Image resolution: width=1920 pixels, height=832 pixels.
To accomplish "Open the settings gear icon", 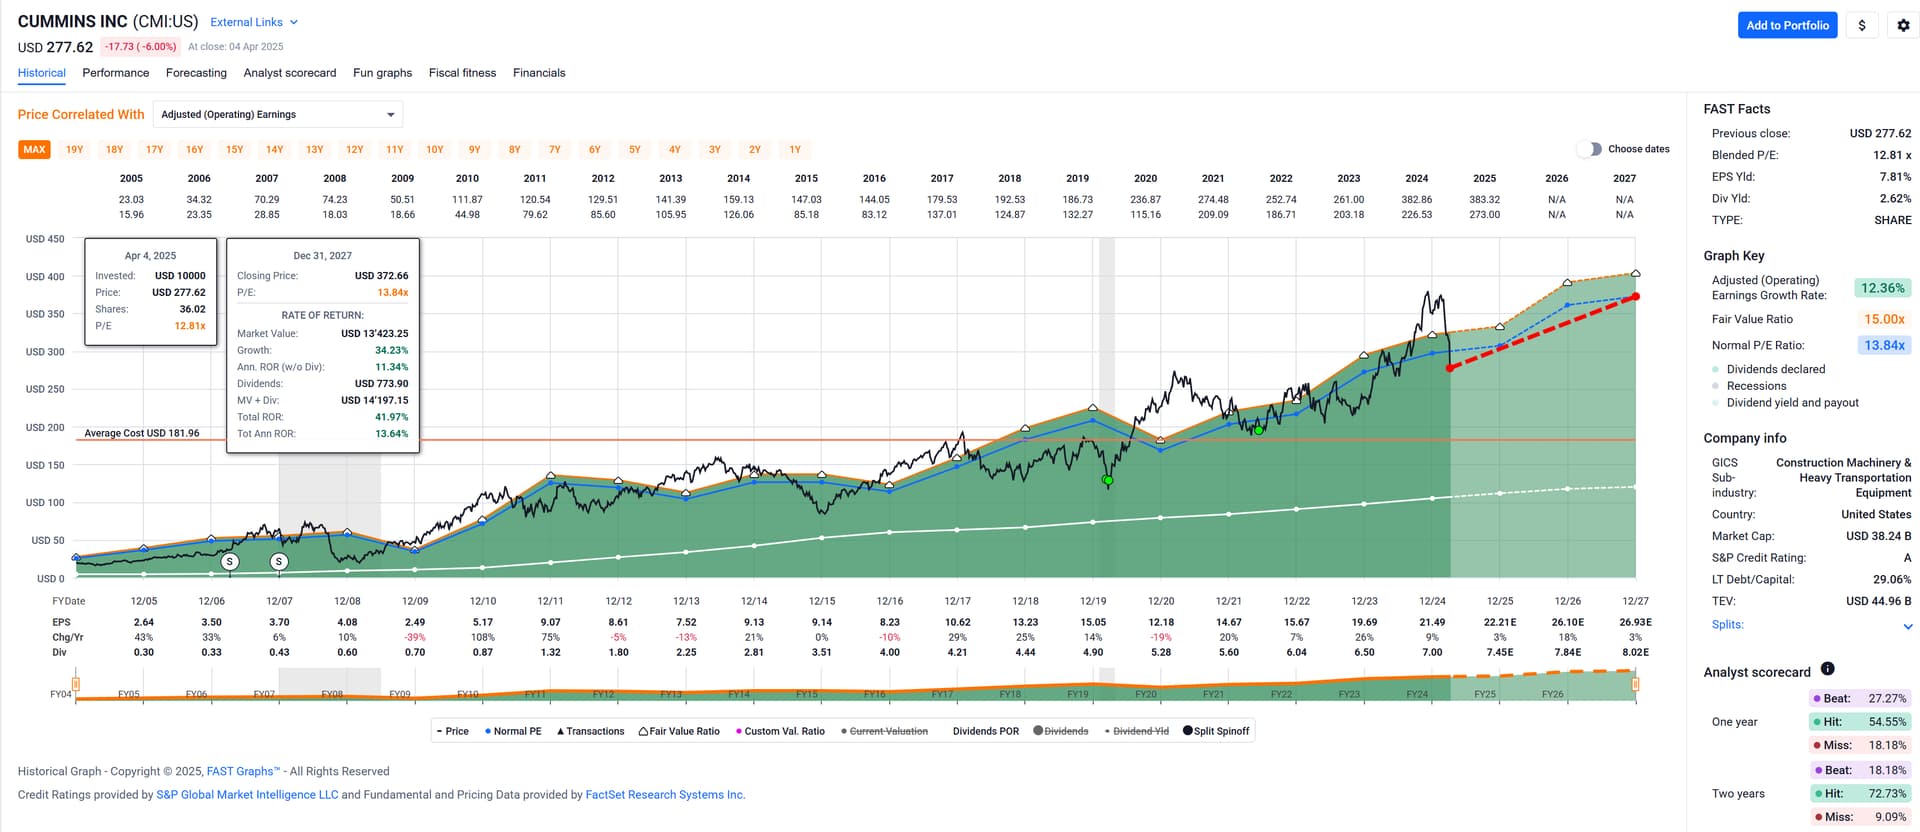I will point(1903,26).
